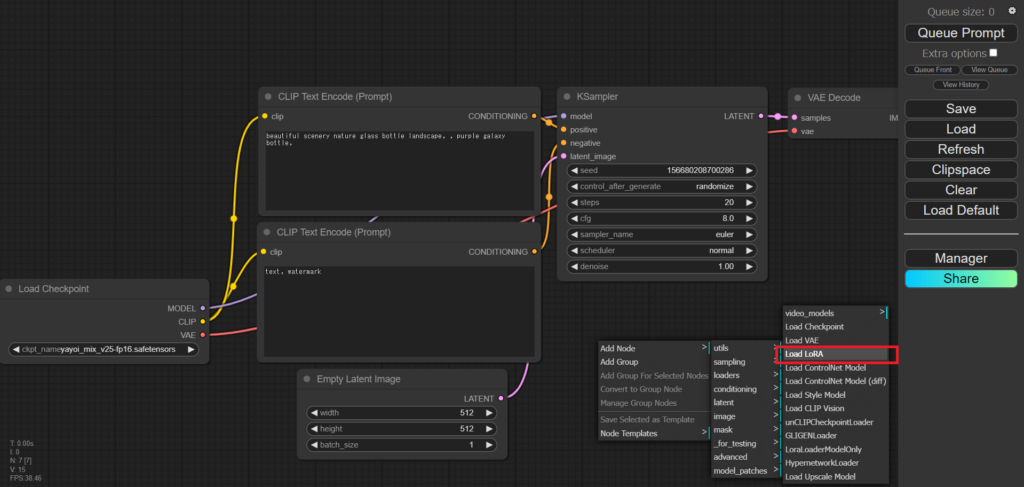Image resolution: width=1024 pixels, height=487 pixels.
Task: Choose Add Group in the context menu
Action: coord(620,362)
